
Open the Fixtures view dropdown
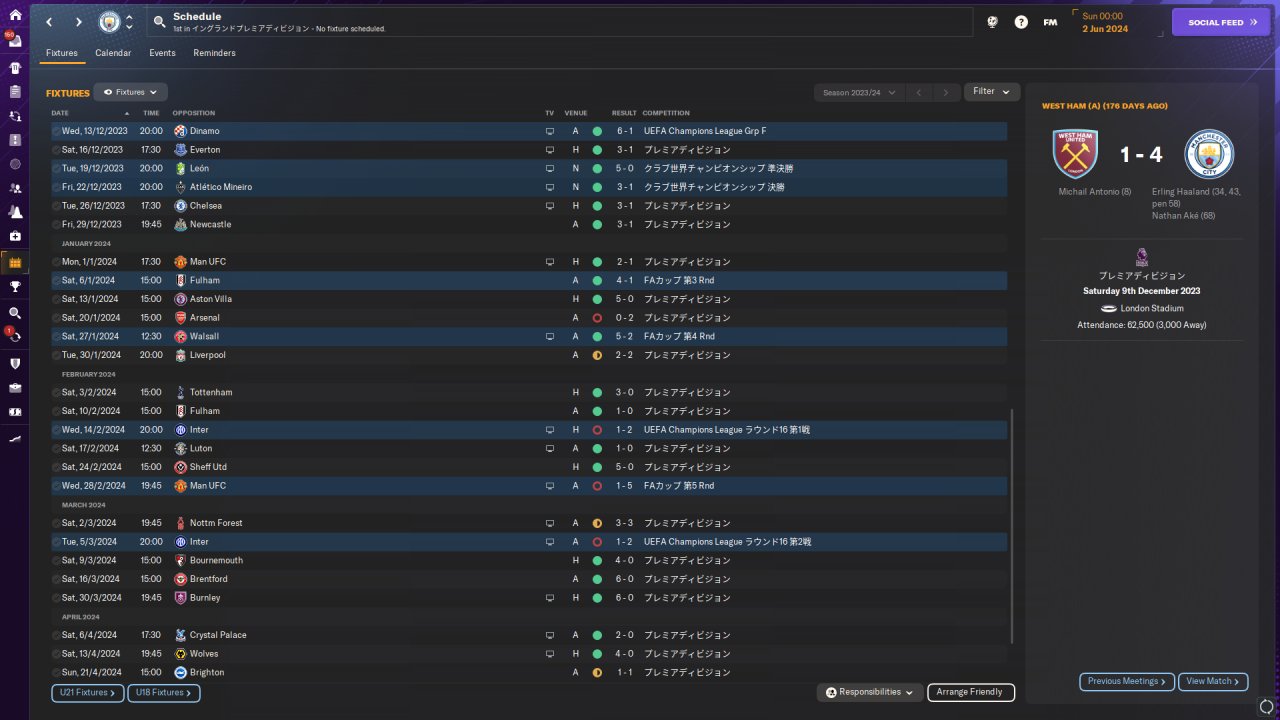pyautogui.click(x=130, y=92)
